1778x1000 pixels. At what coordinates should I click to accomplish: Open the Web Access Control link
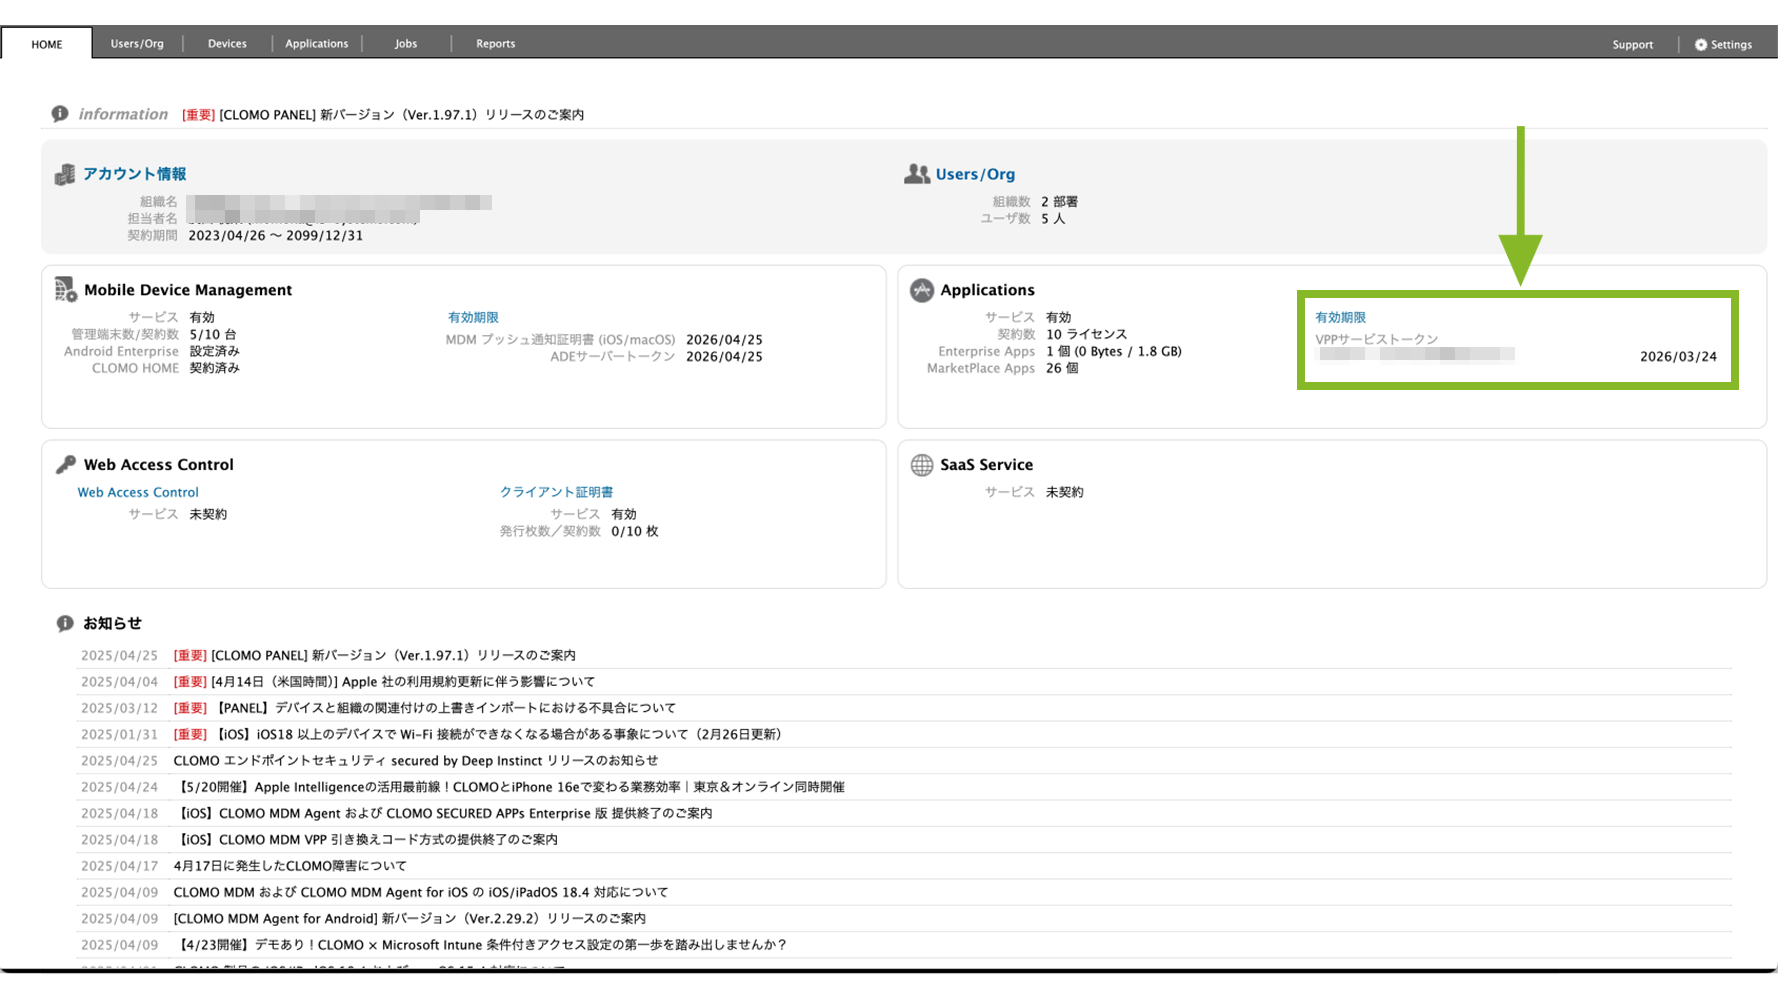click(x=138, y=492)
